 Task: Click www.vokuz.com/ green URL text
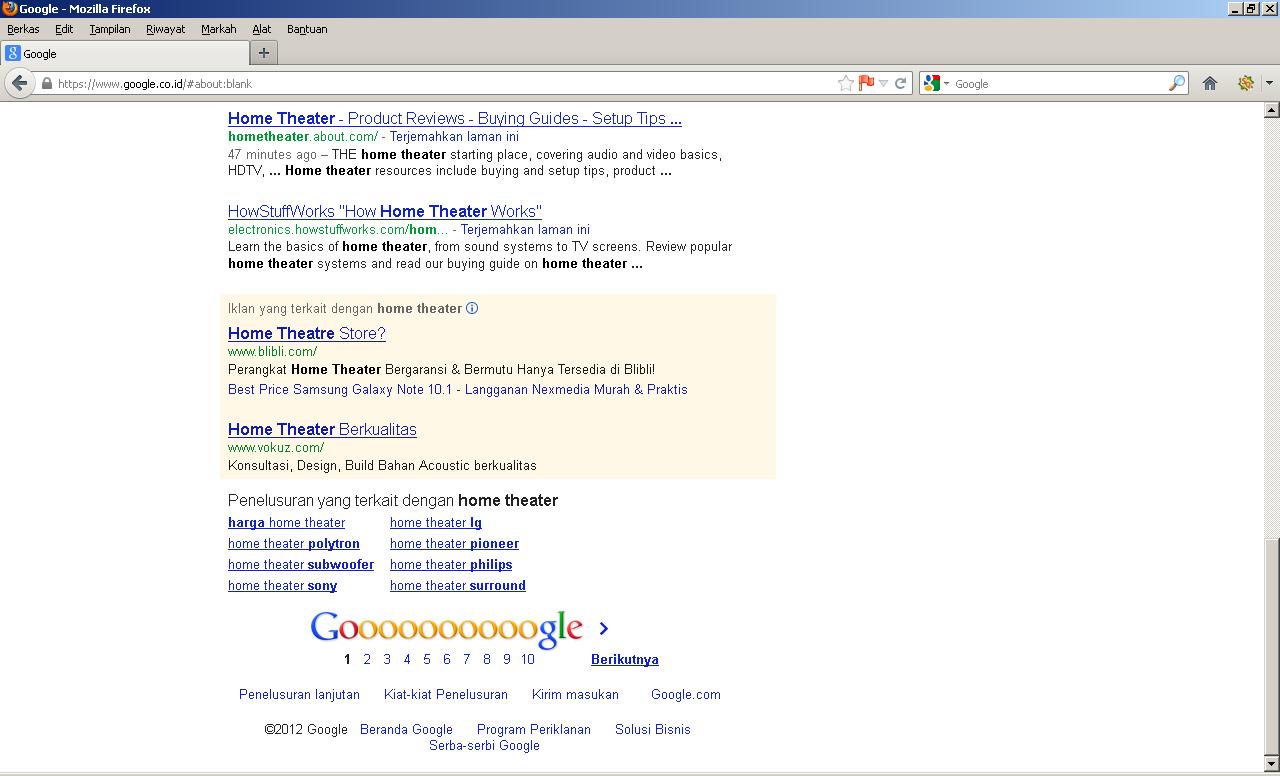(x=276, y=448)
